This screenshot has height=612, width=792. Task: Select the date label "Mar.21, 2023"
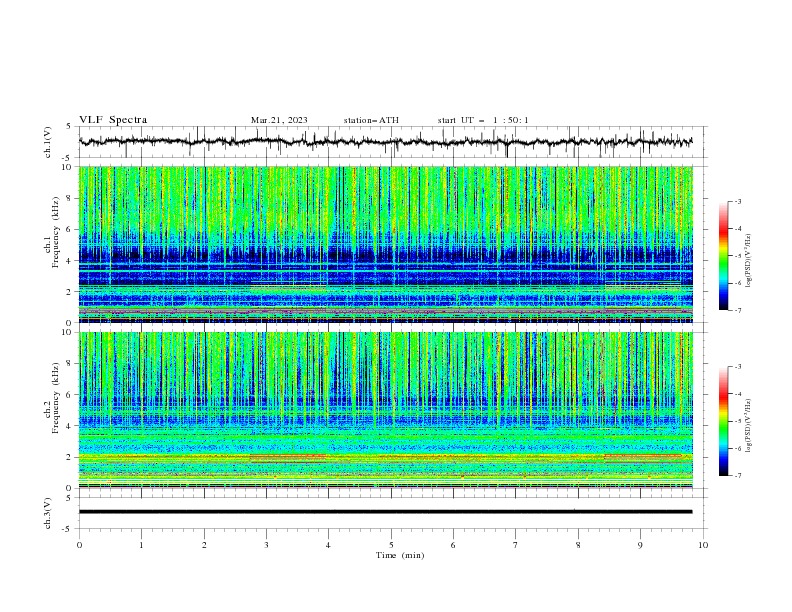pyautogui.click(x=279, y=120)
